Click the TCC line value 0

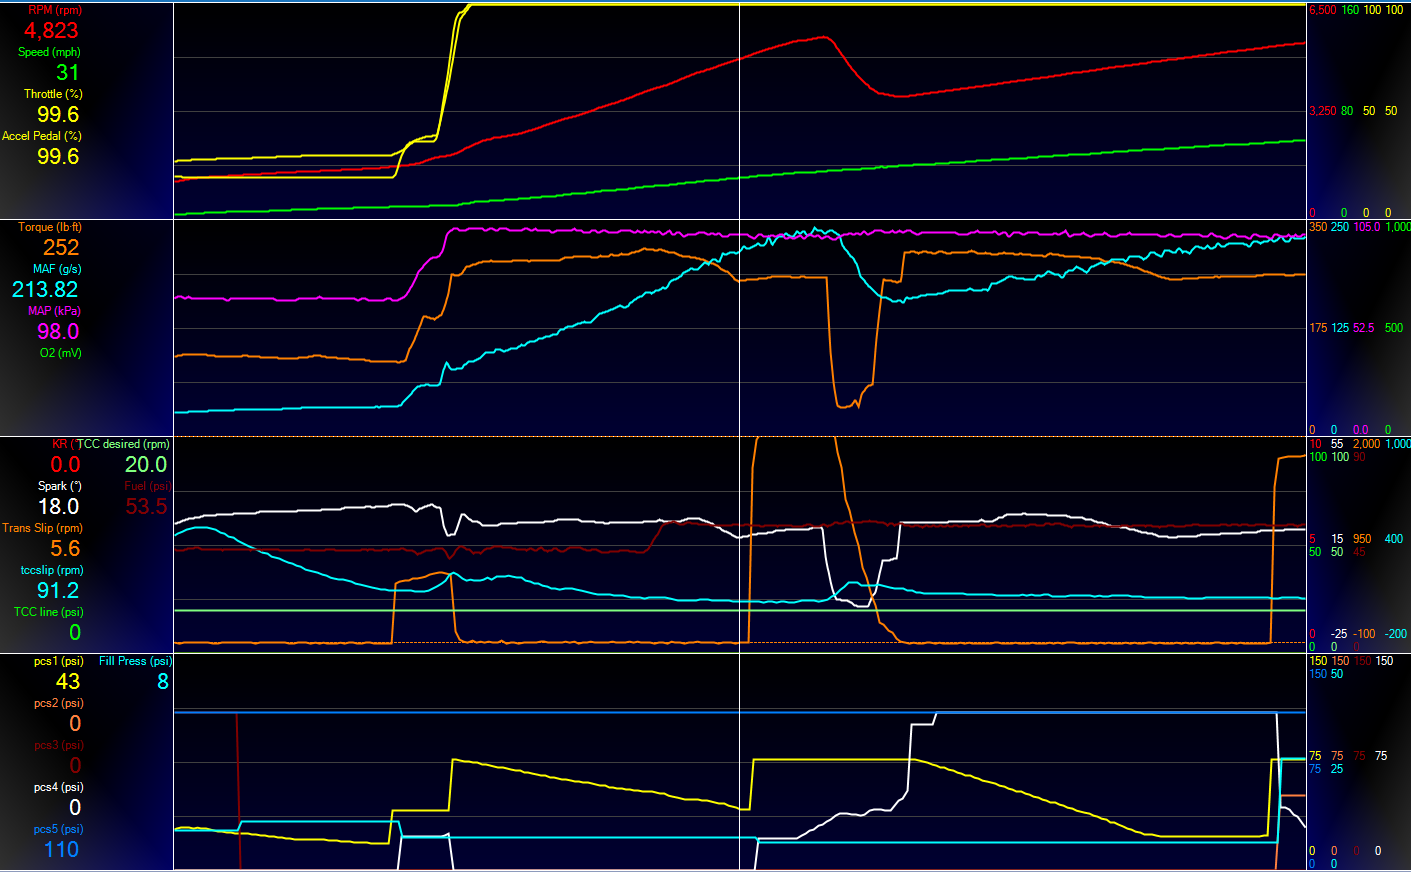pyautogui.click(x=75, y=632)
